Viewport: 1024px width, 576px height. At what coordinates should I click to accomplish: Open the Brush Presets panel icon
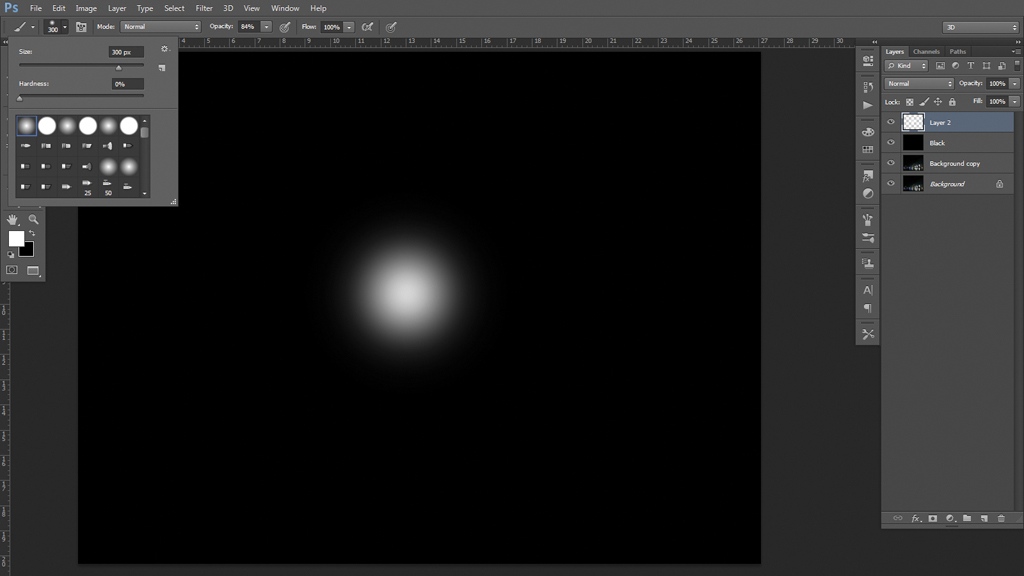pyautogui.click(x=868, y=238)
